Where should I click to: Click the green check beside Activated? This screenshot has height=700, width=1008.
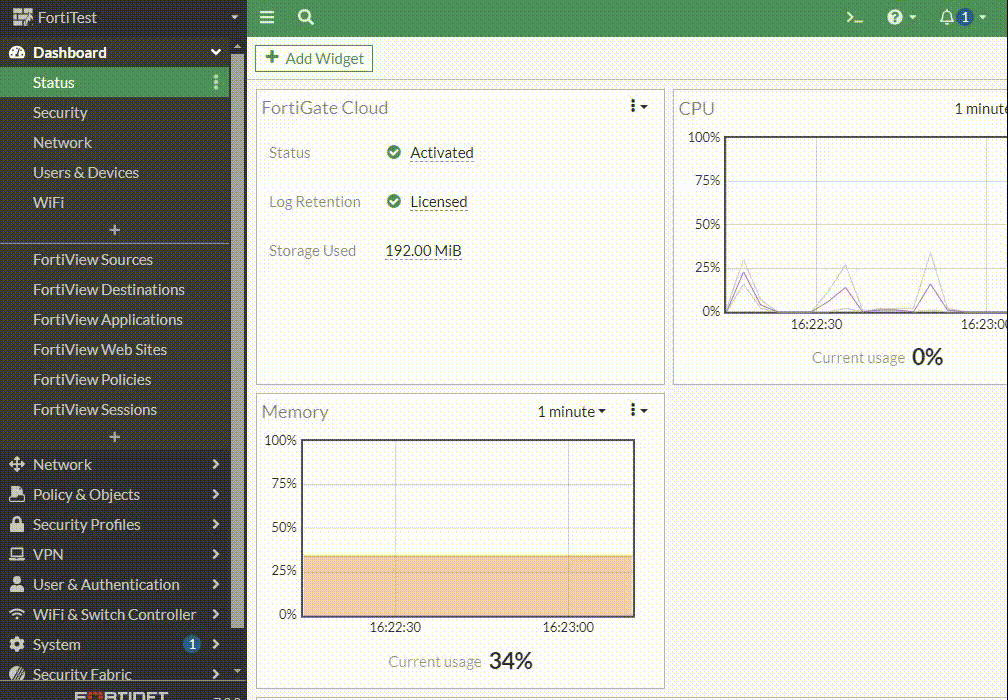(394, 152)
